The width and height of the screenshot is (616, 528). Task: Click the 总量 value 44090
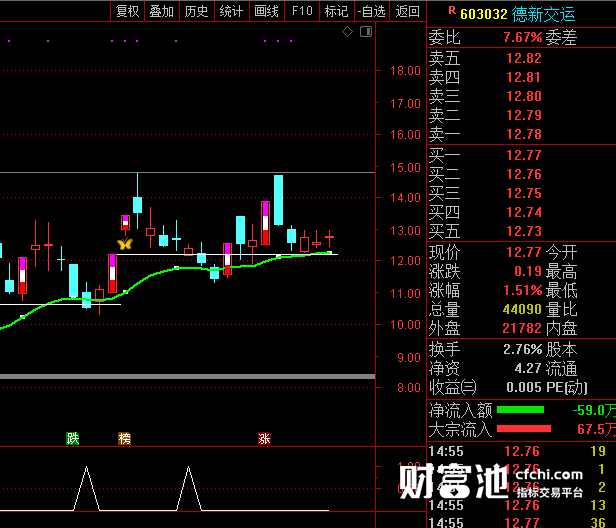click(x=522, y=309)
